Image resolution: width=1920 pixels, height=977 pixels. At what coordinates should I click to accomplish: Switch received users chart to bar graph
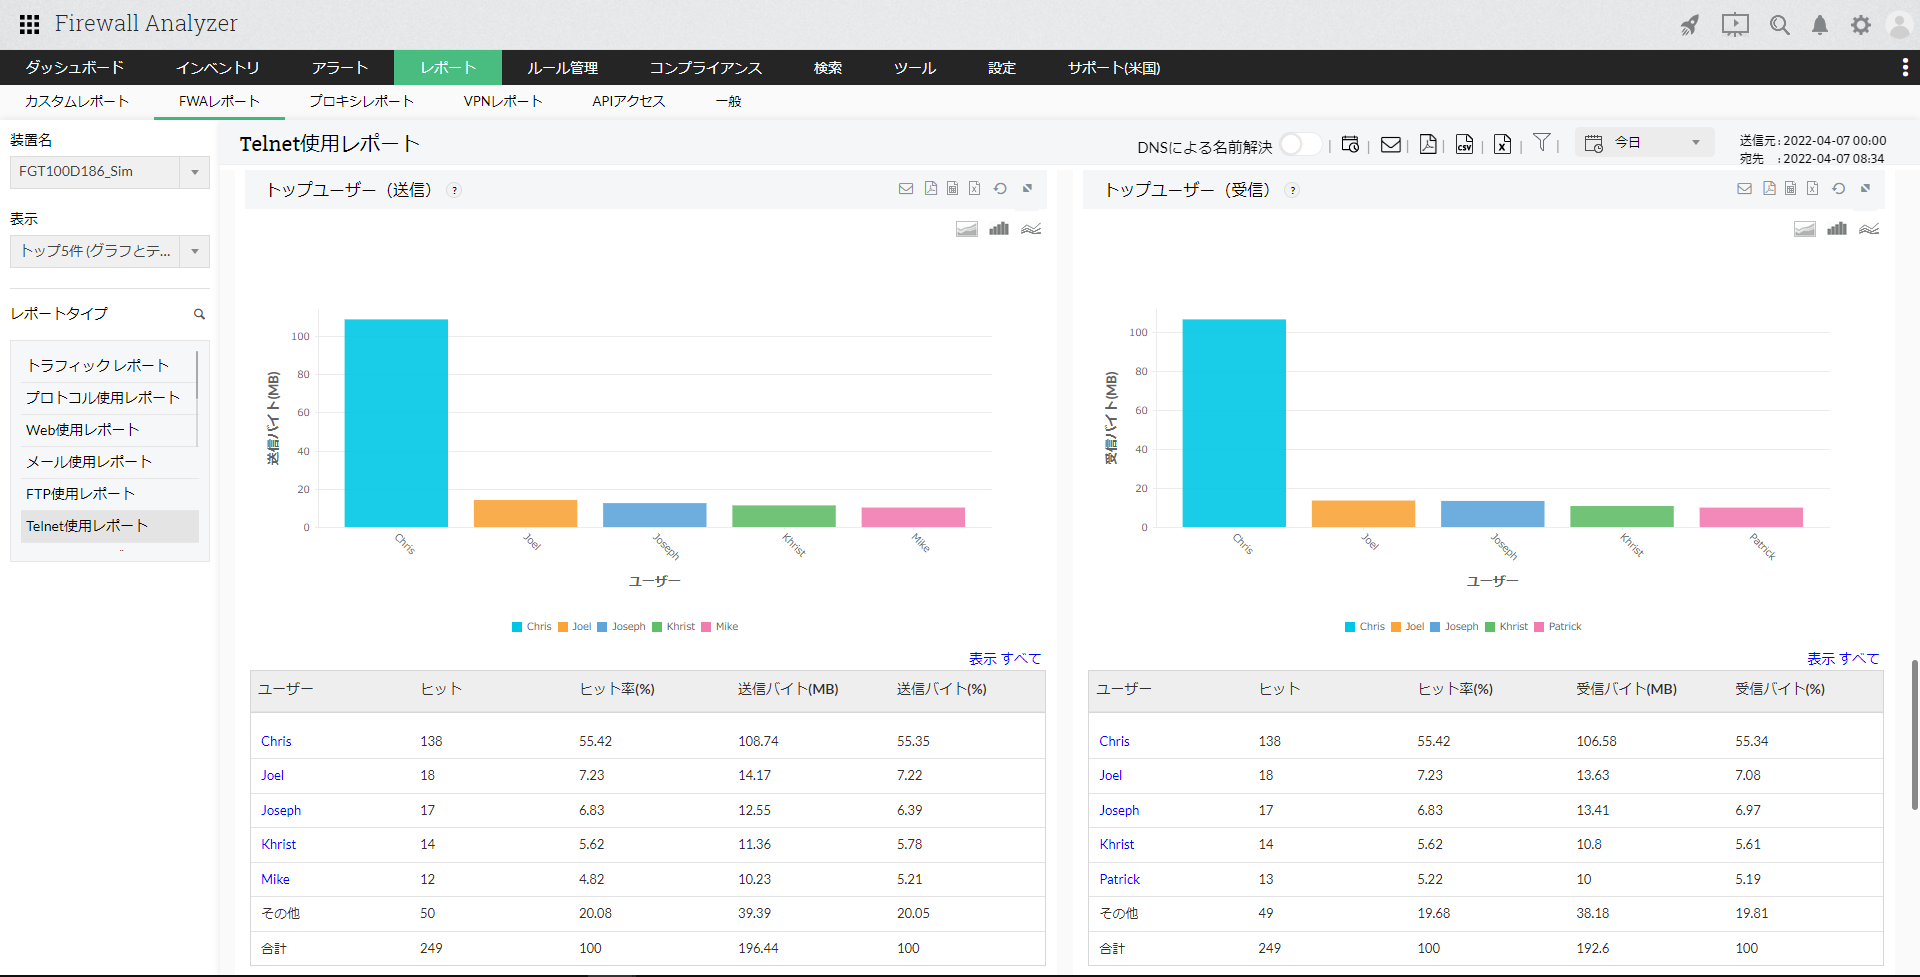pyautogui.click(x=1837, y=229)
